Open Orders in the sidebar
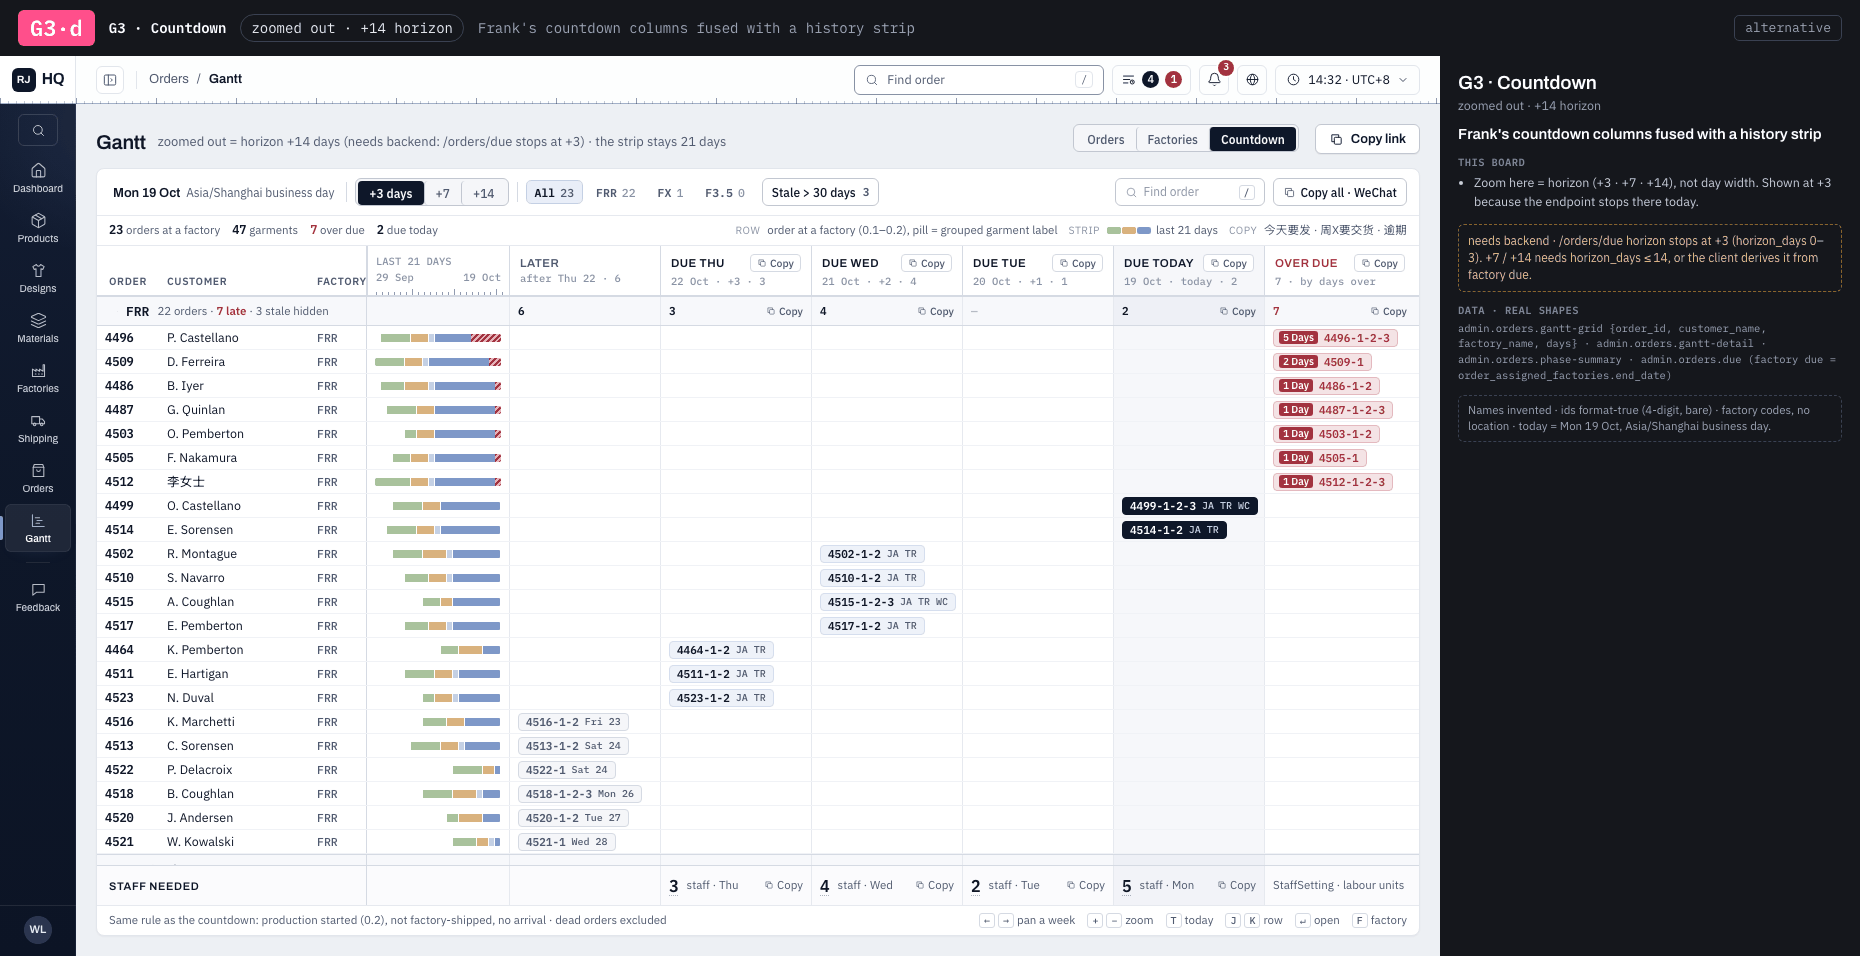1860x956 pixels. [x=38, y=478]
